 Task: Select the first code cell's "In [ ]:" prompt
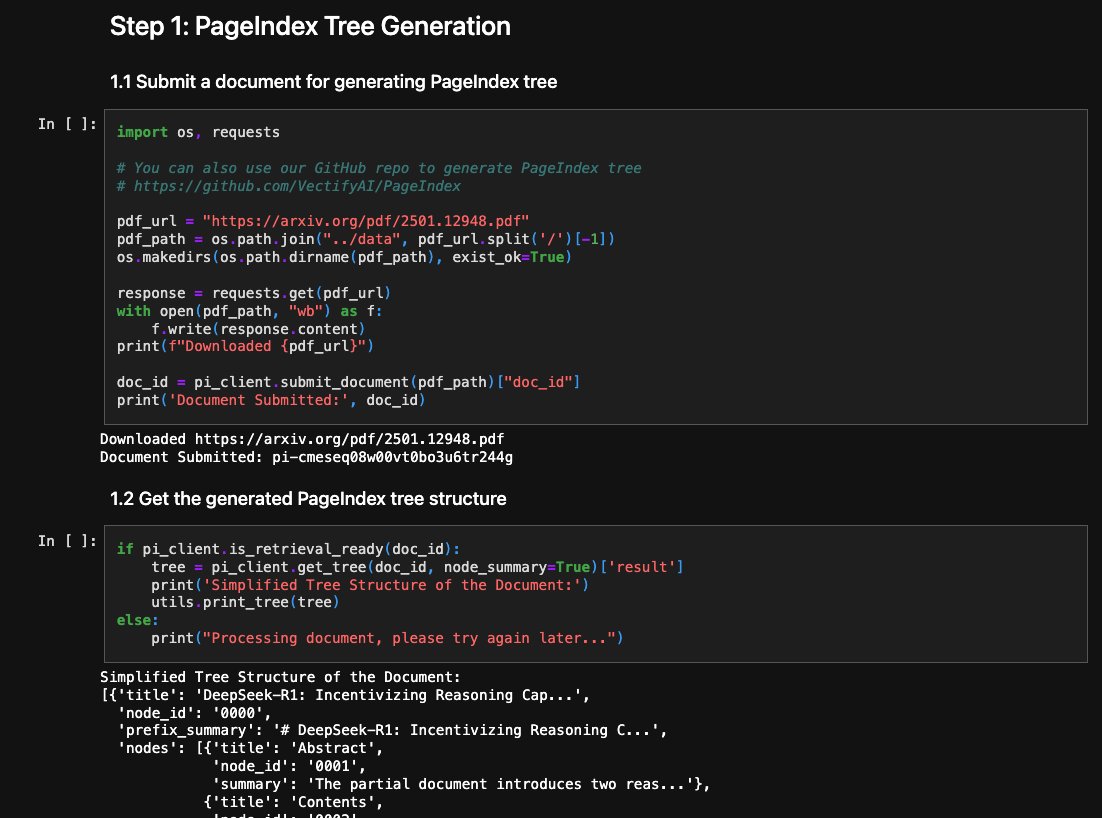pyautogui.click(x=67, y=124)
